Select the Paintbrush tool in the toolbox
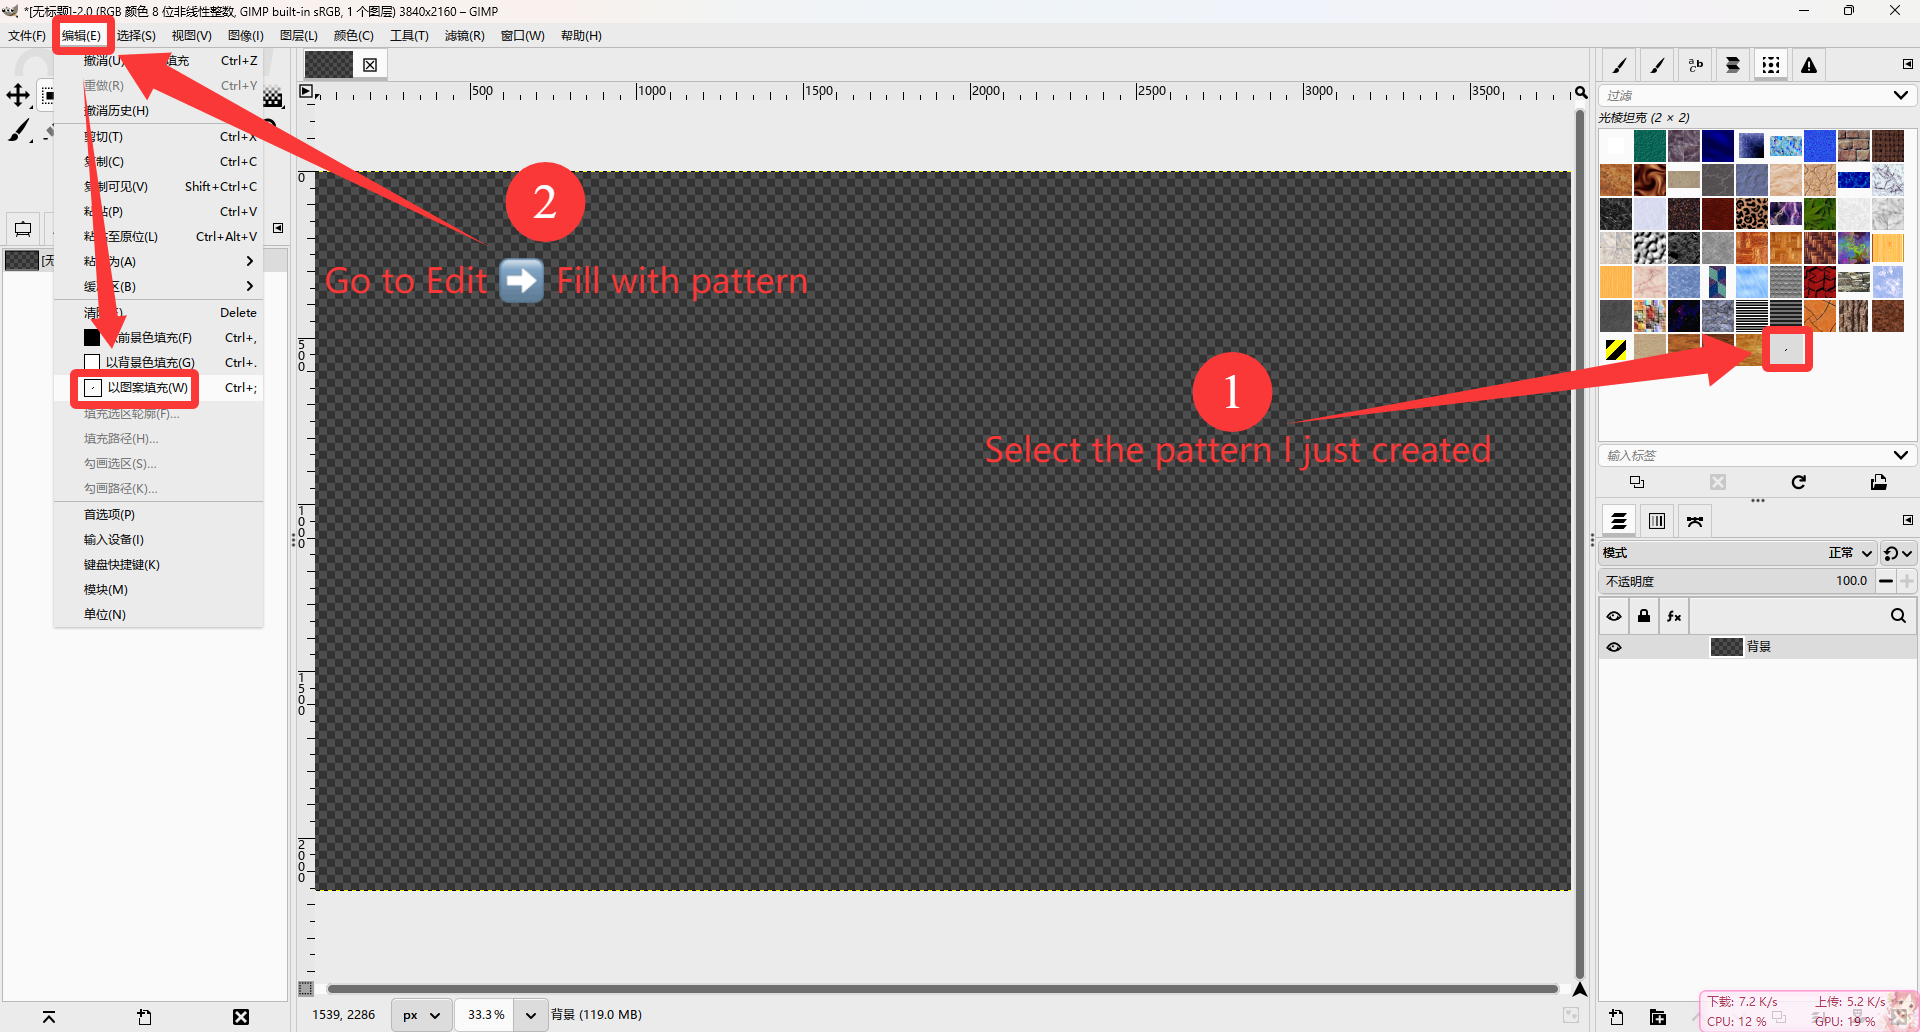The image size is (1920, 1032). point(19,131)
